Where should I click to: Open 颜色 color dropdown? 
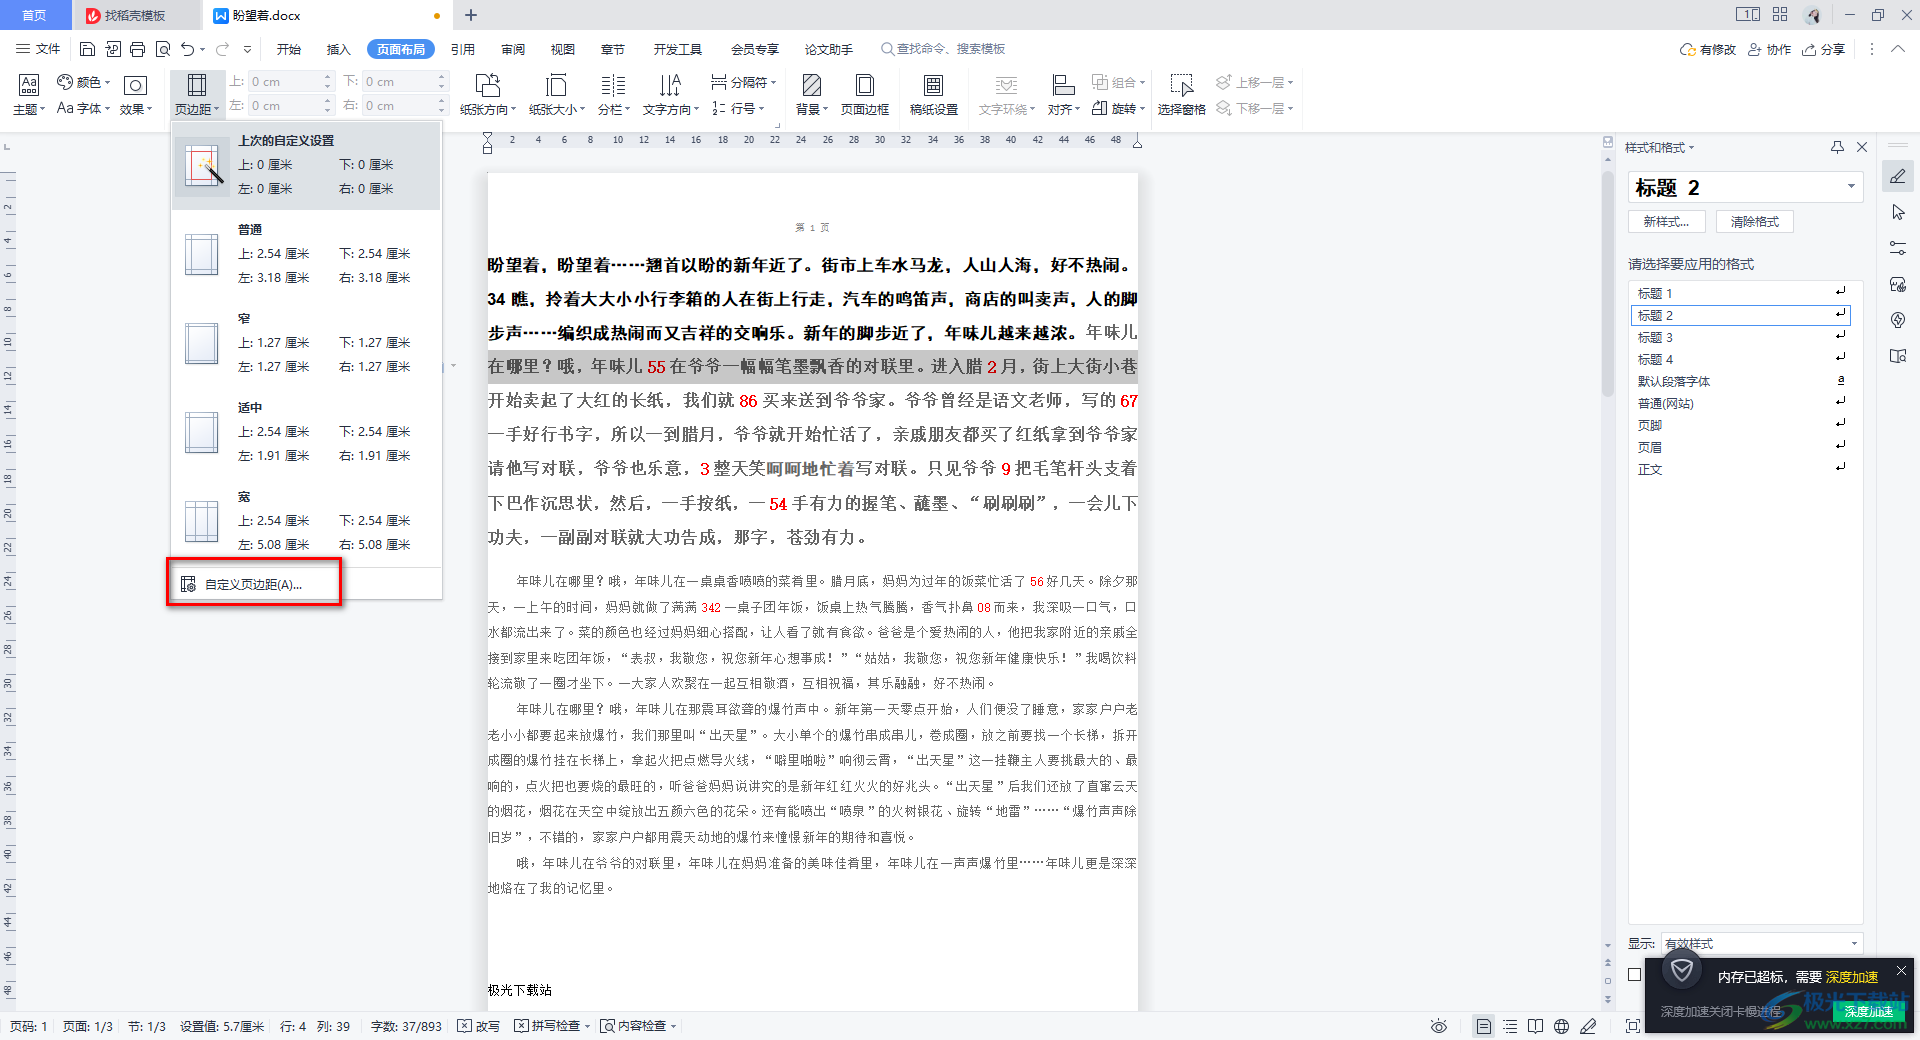click(84, 82)
